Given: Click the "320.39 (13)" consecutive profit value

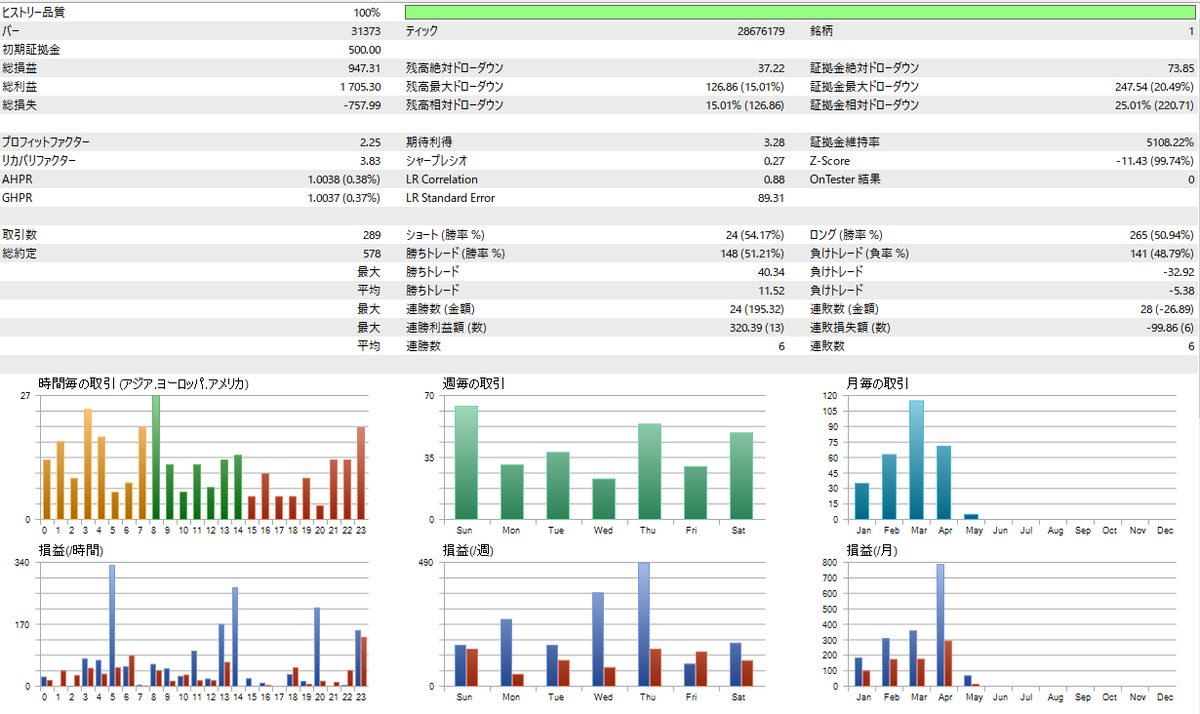Looking at the screenshot, I should (757, 327).
